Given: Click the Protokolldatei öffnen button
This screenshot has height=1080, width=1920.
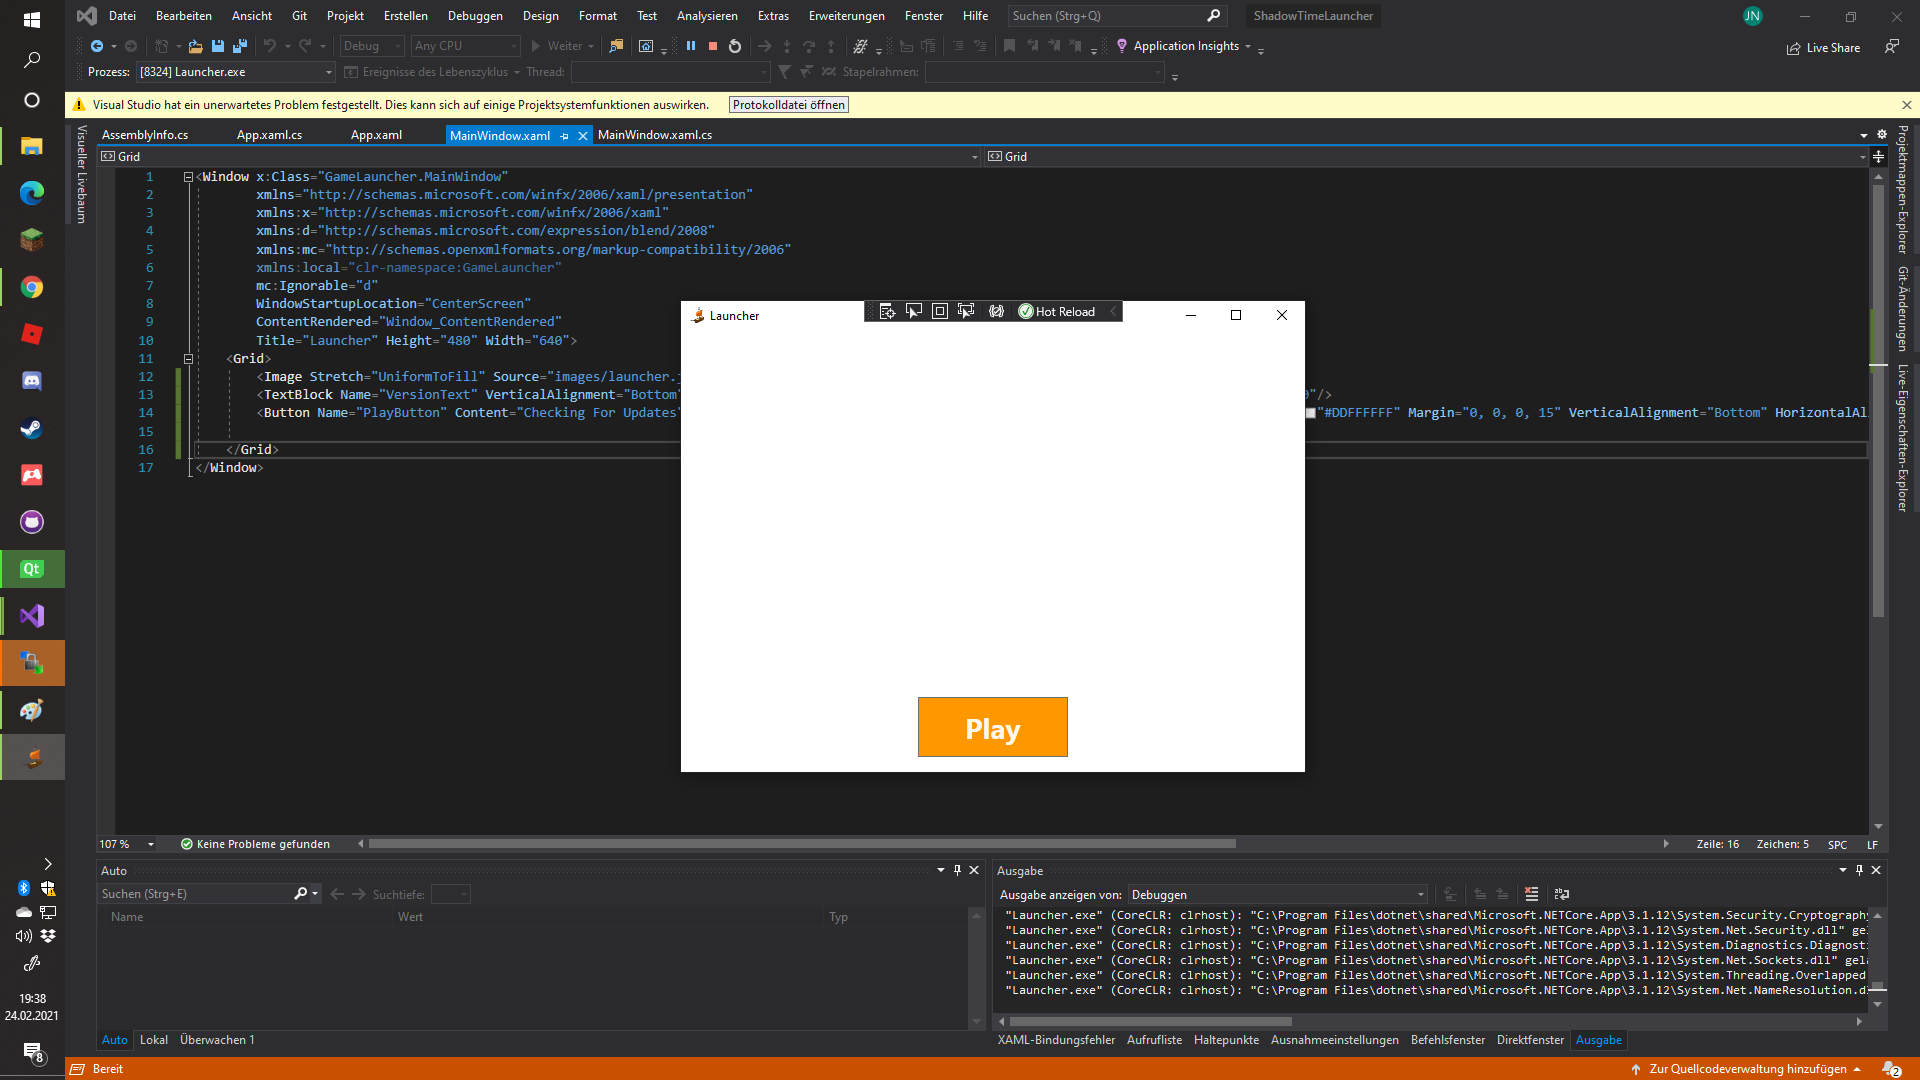Looking at the screenshot, I should coord(788,104).
